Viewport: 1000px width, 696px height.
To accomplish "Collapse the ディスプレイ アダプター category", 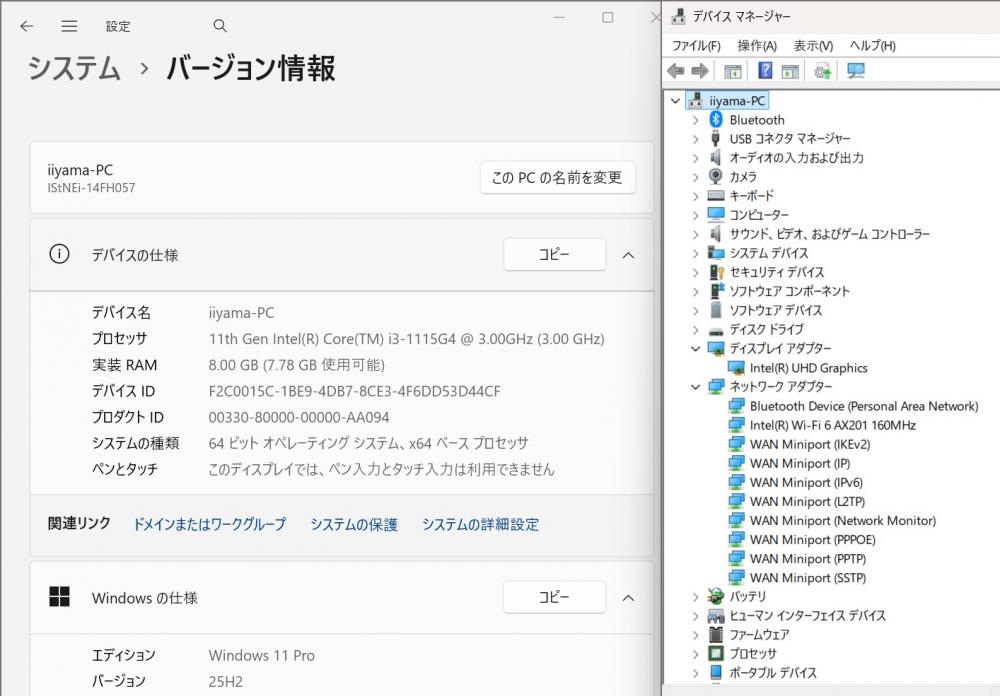I will click(x=696, y=348).
